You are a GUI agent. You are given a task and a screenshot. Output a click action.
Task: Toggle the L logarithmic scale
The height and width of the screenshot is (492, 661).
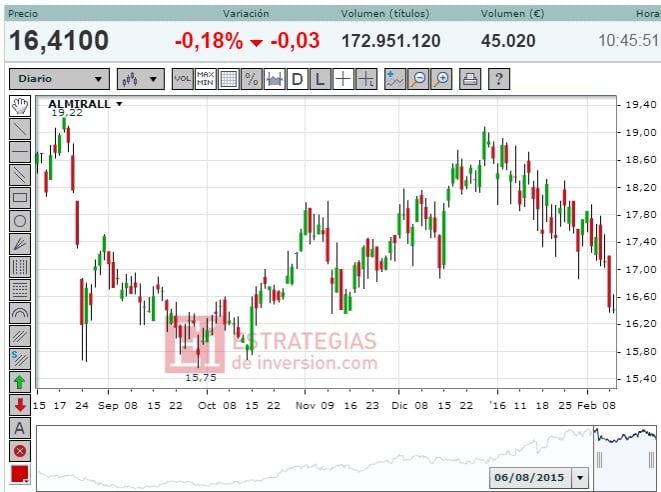320,79
